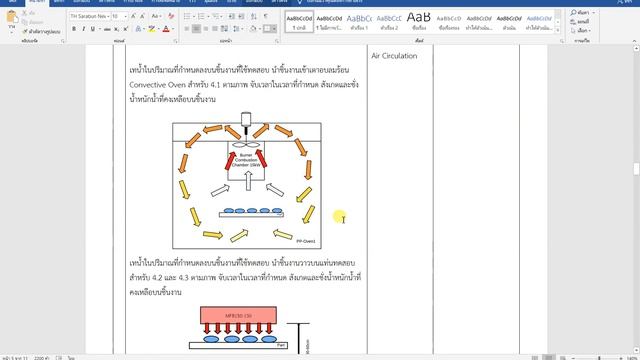Image resolution: width=640 pixels, height=360 pixels.
Task: Apply yellow text highlight color
Action: point(151,29)
